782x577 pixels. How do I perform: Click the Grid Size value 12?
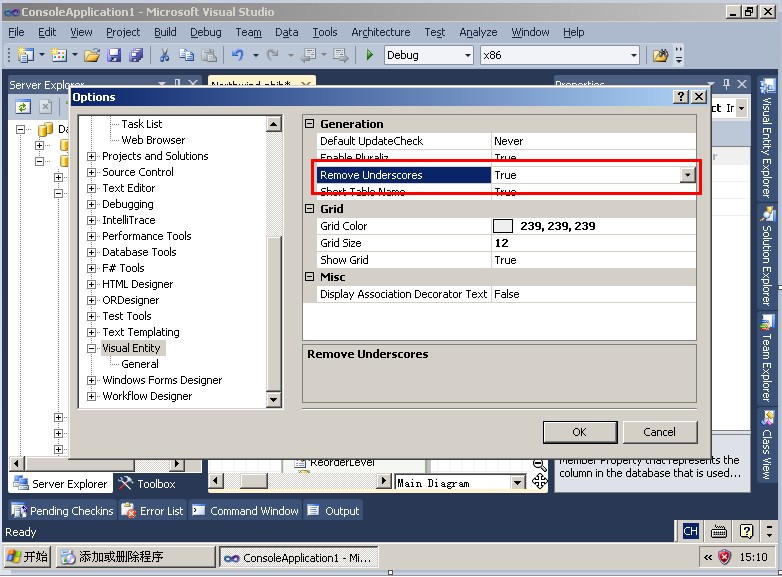click(x=501, y=243)
